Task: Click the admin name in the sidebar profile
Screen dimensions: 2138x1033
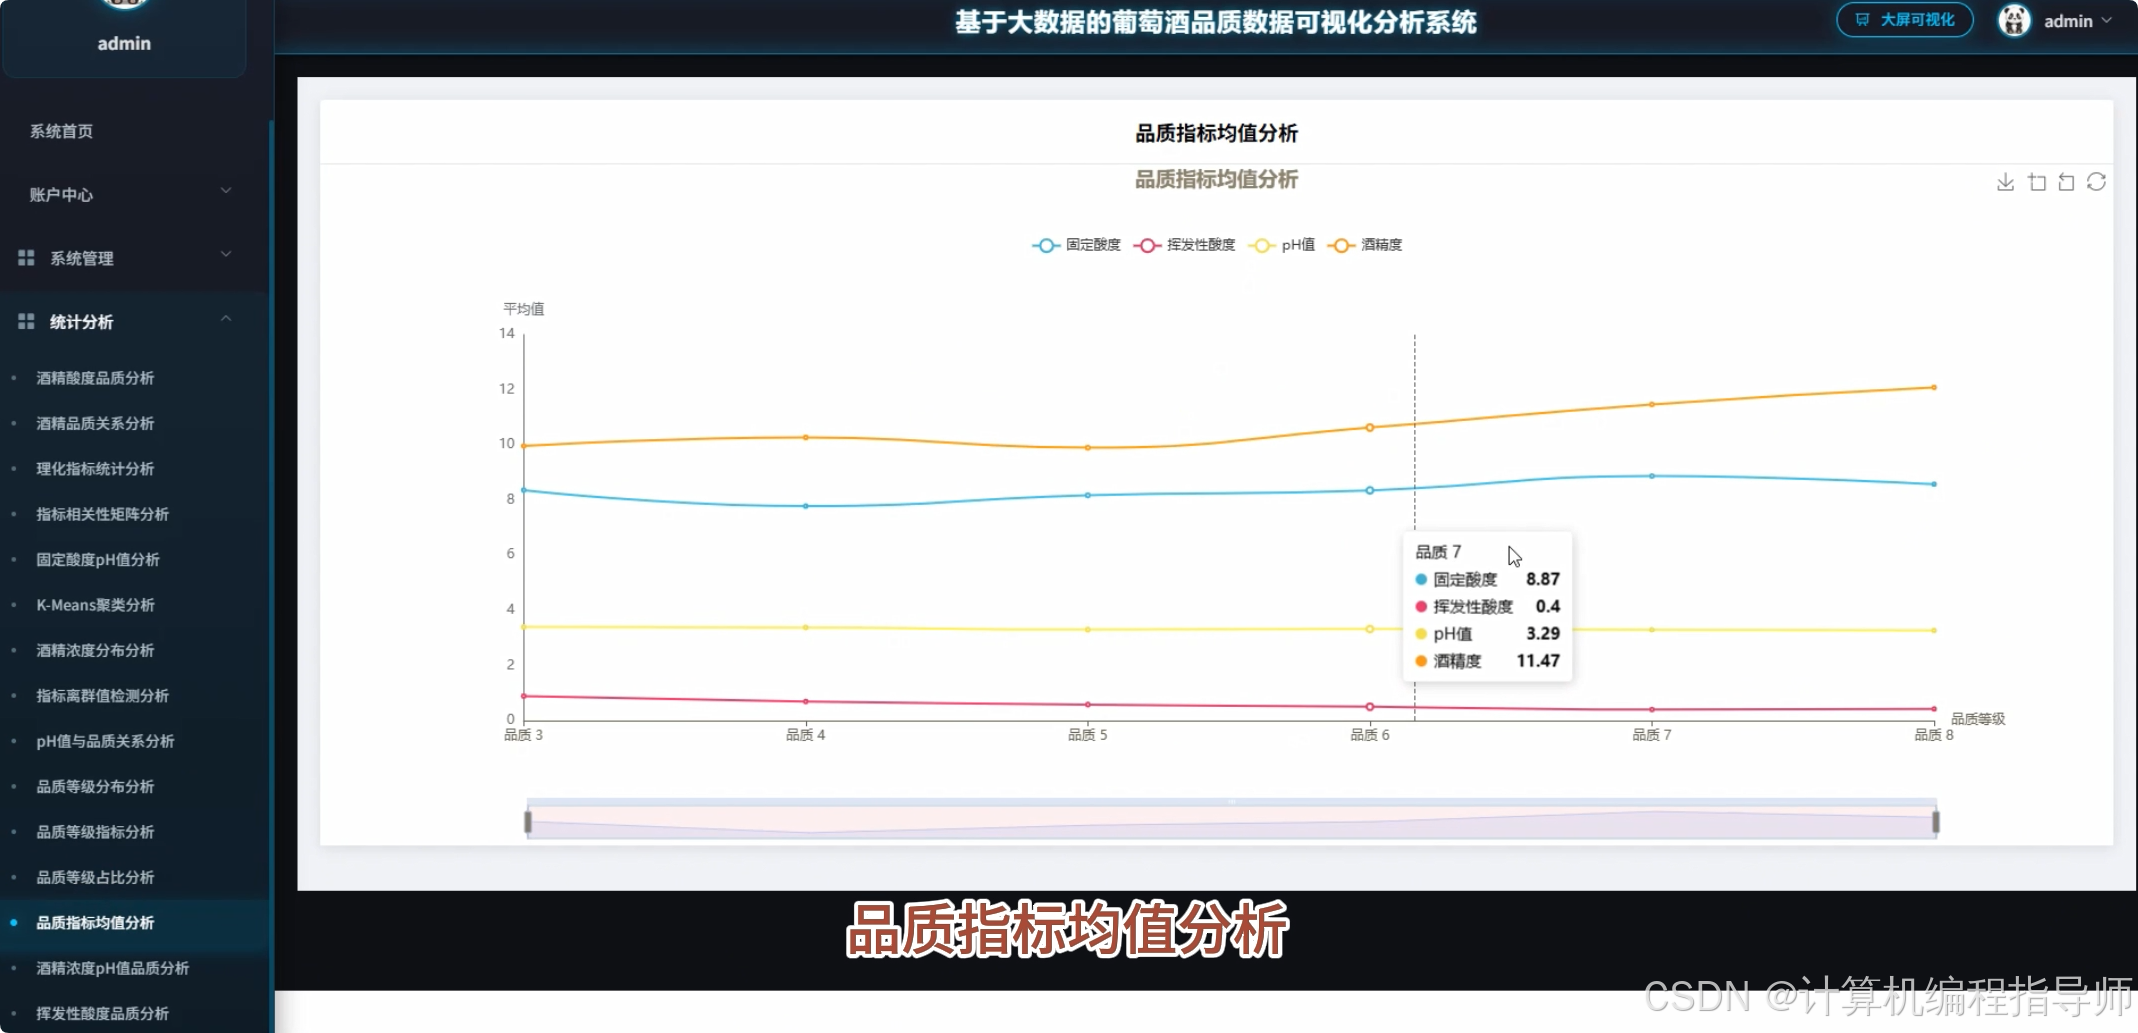Action: (x=124, y=43)
